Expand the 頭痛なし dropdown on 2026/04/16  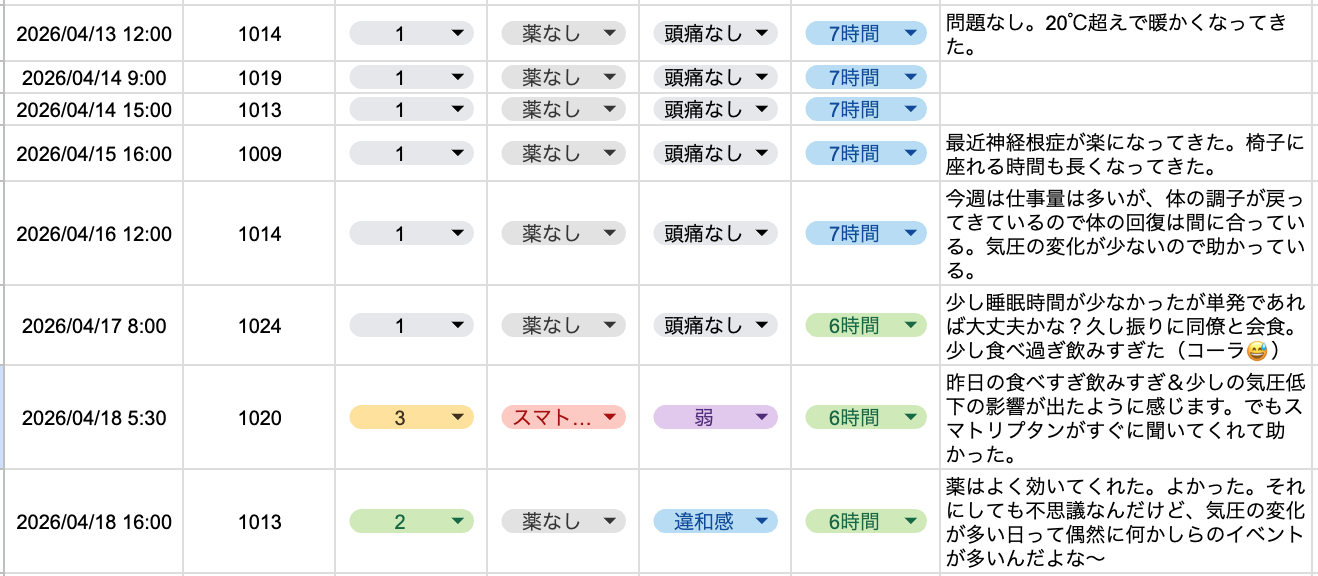[x=713, y=233]
